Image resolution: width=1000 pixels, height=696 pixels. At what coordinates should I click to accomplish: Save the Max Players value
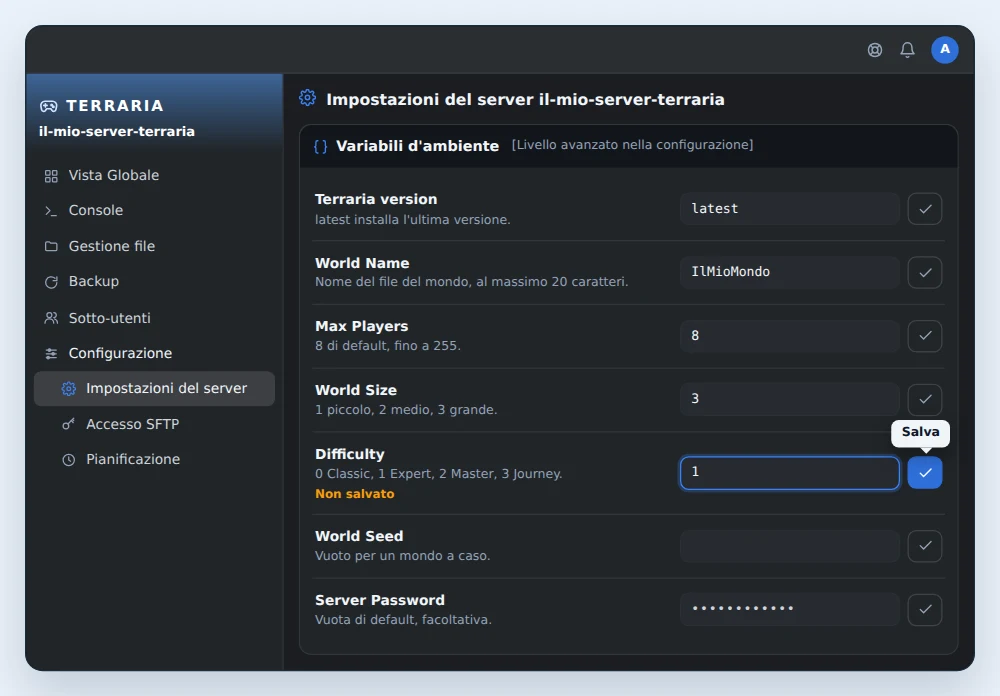tap(925, 336)
